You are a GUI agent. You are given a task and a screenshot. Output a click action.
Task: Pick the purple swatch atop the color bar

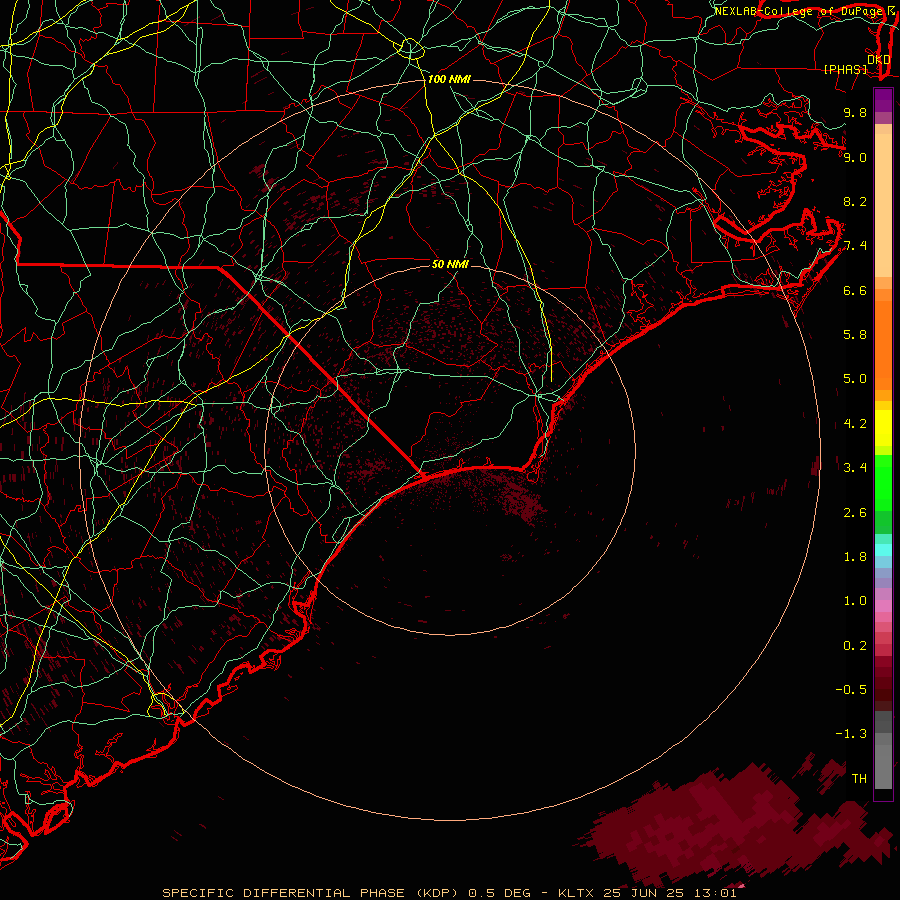point(883,100)
